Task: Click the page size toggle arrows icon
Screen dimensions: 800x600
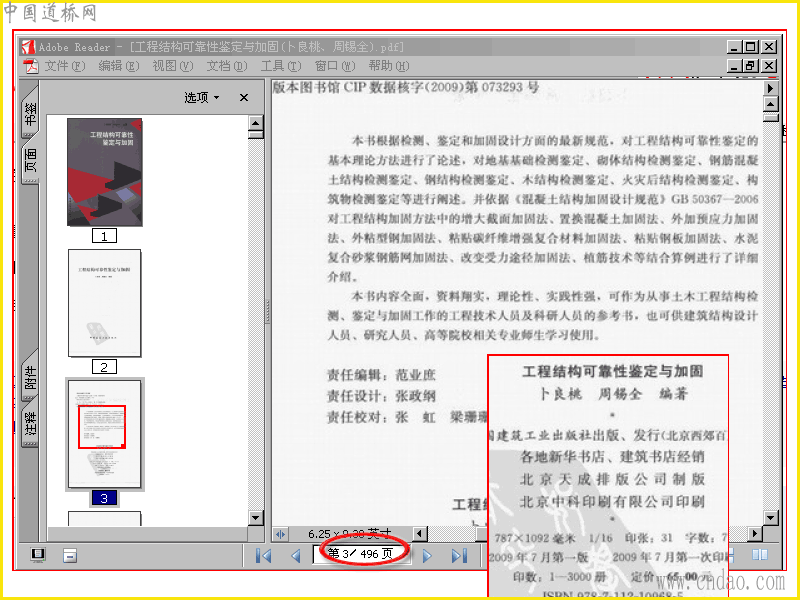Action: click(x=280, y=534)
